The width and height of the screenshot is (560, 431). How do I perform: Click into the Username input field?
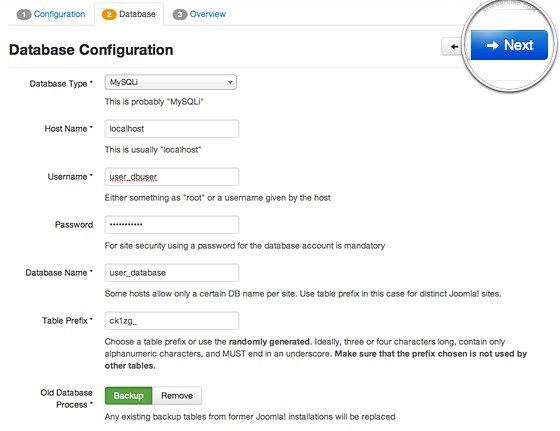172,177
